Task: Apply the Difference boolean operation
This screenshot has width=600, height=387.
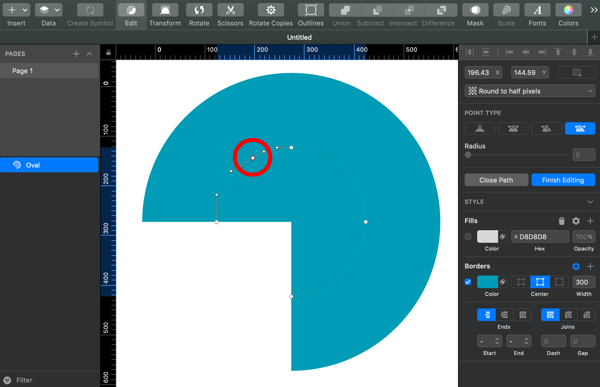Action: (441, 10)
